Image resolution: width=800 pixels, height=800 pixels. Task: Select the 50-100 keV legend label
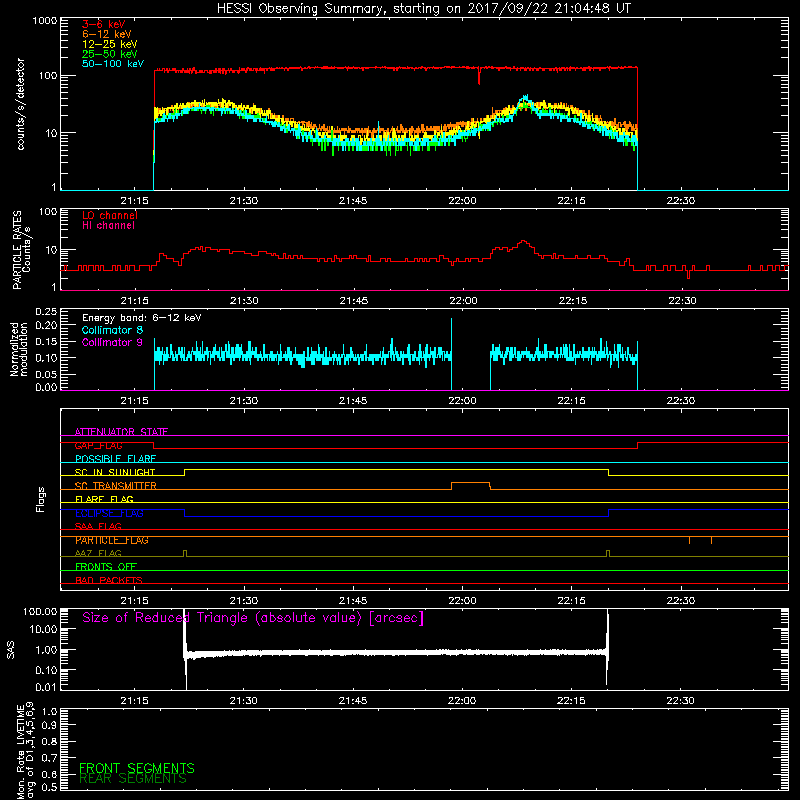113,64
